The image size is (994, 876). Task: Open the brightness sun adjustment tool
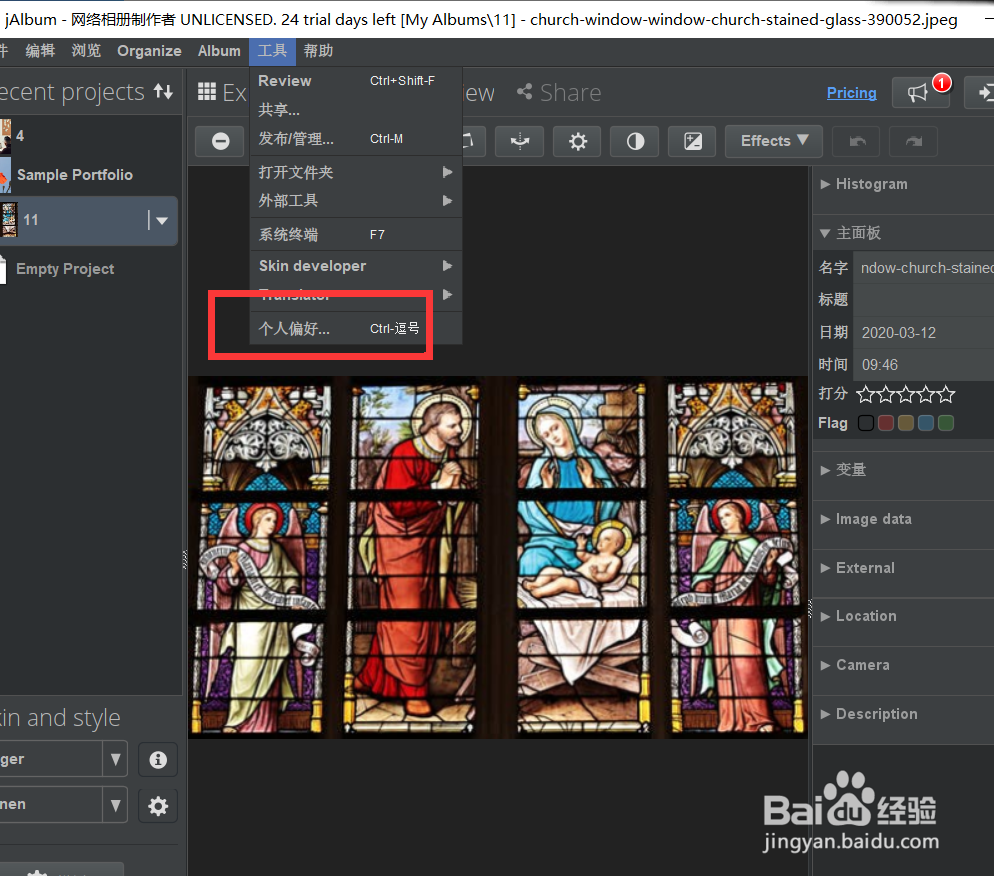[x=577, y=141]
